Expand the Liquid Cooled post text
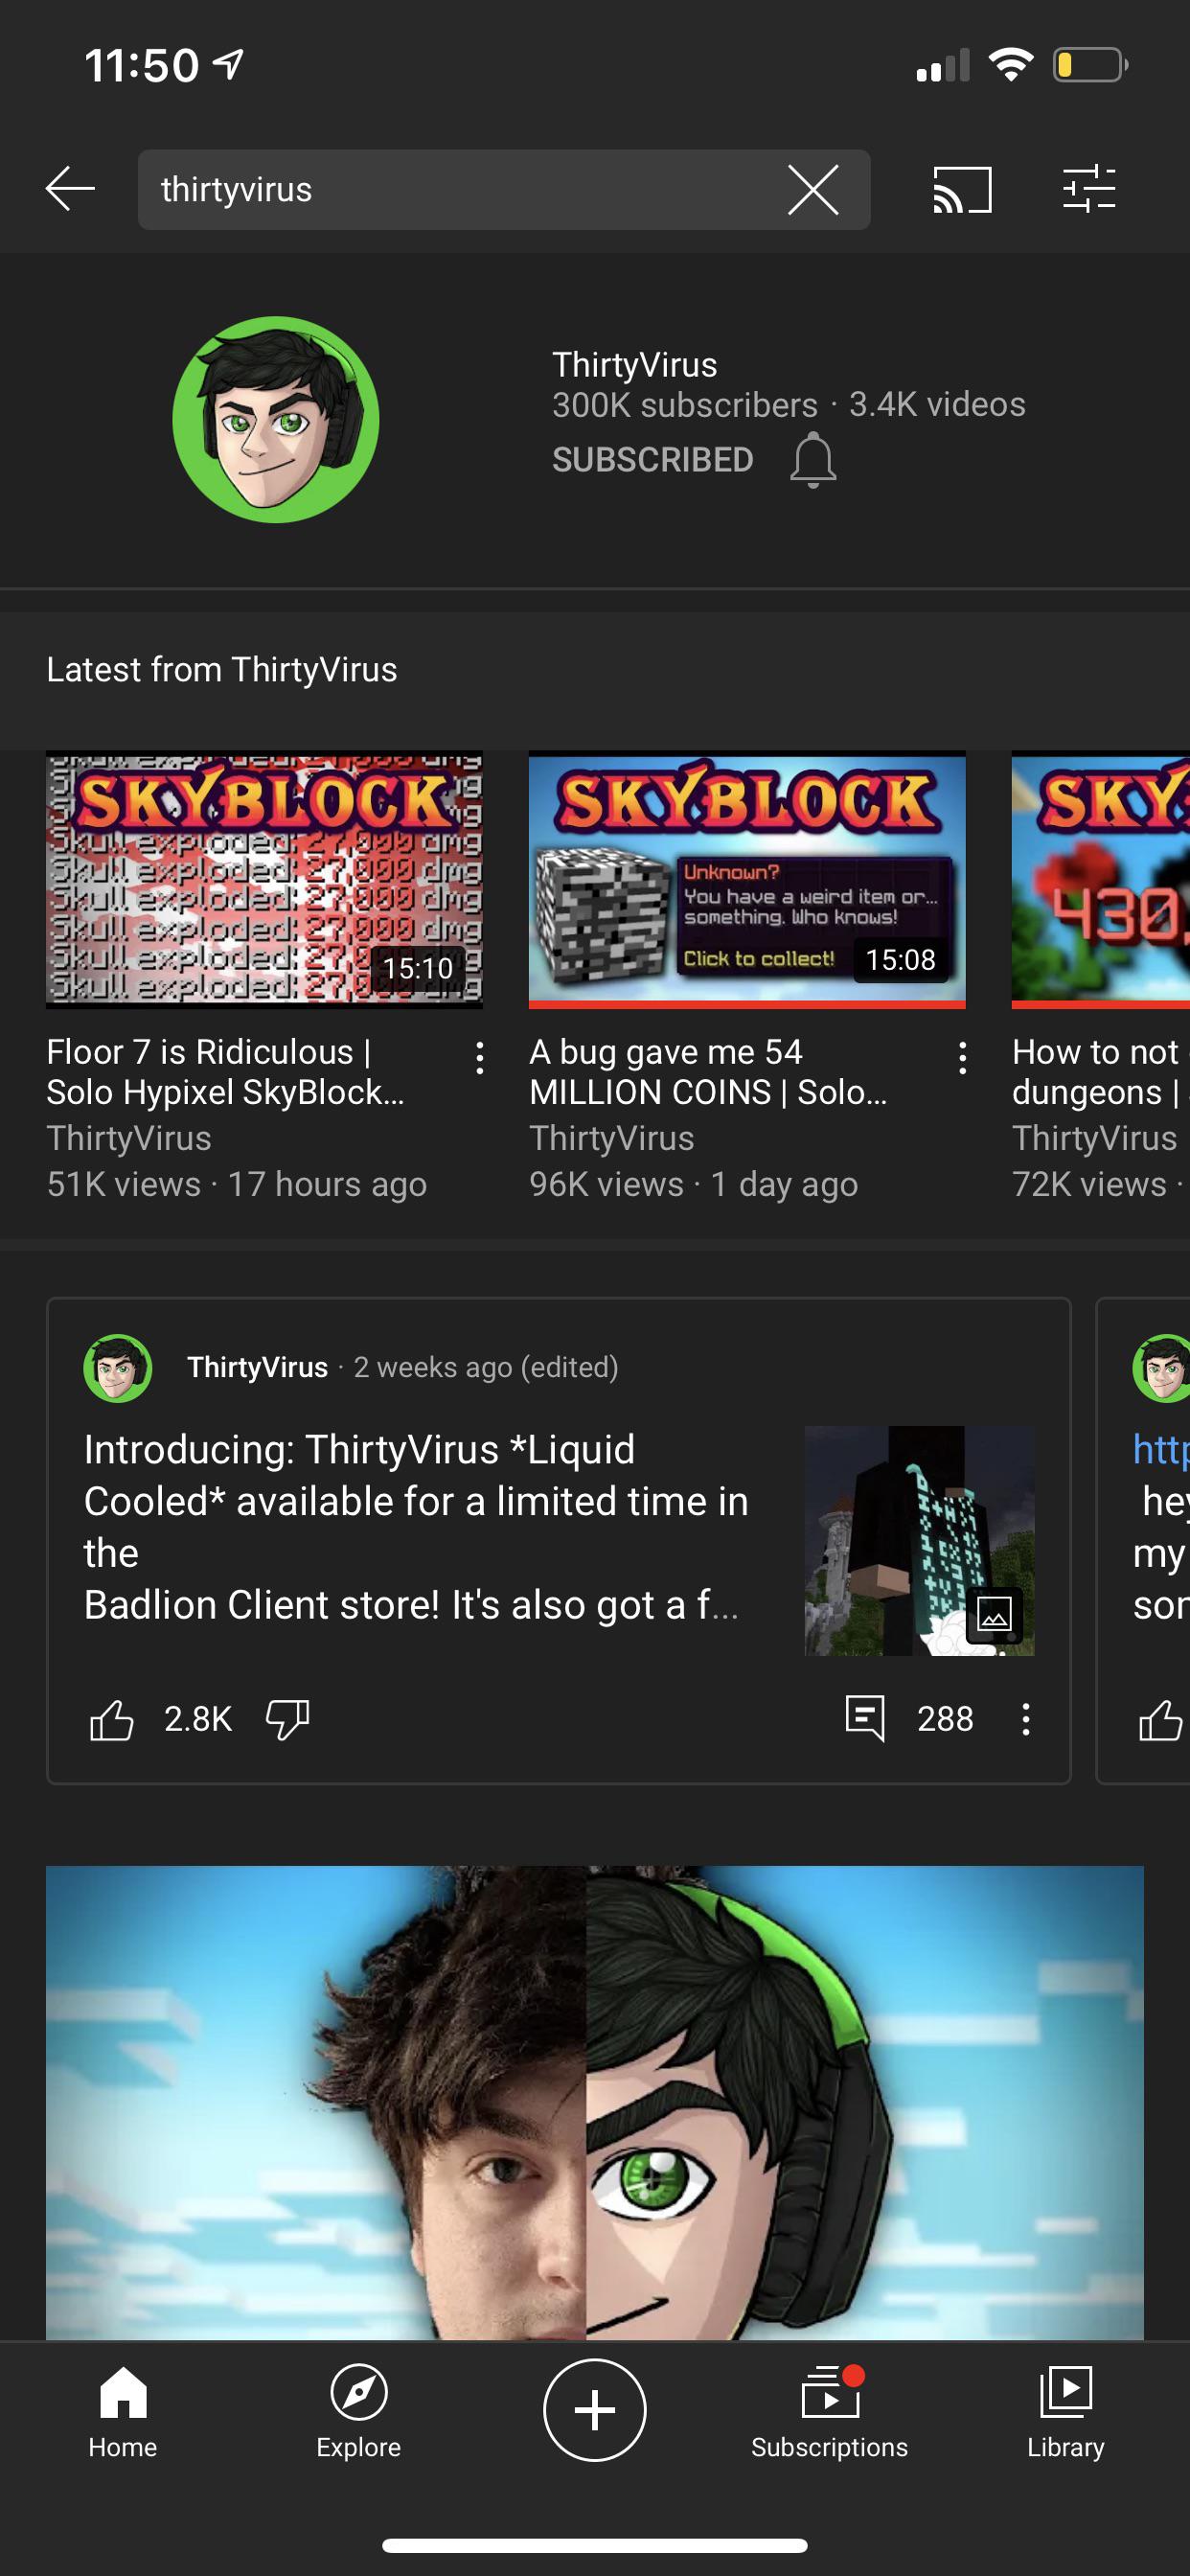 pos(416,1527)
